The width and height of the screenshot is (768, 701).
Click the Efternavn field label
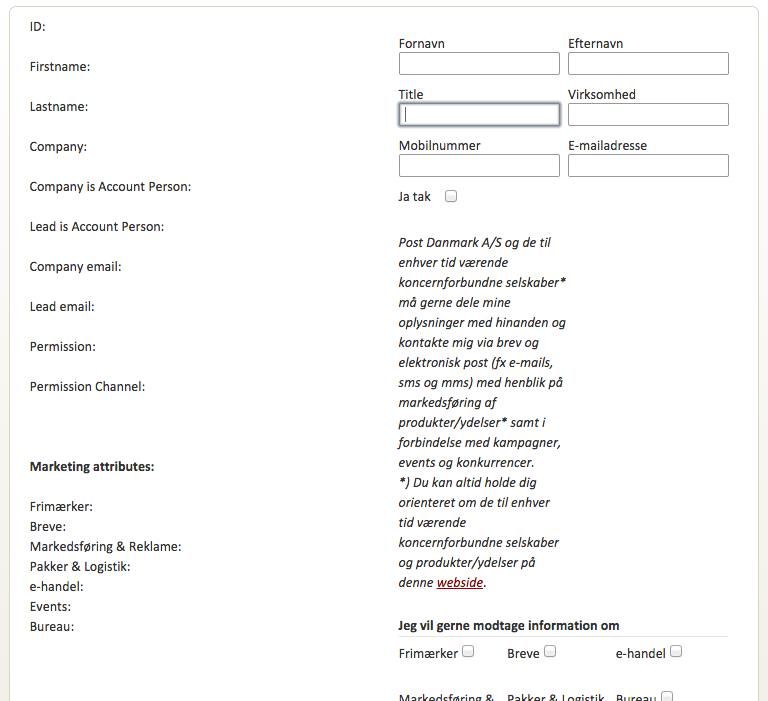(596, 44)
